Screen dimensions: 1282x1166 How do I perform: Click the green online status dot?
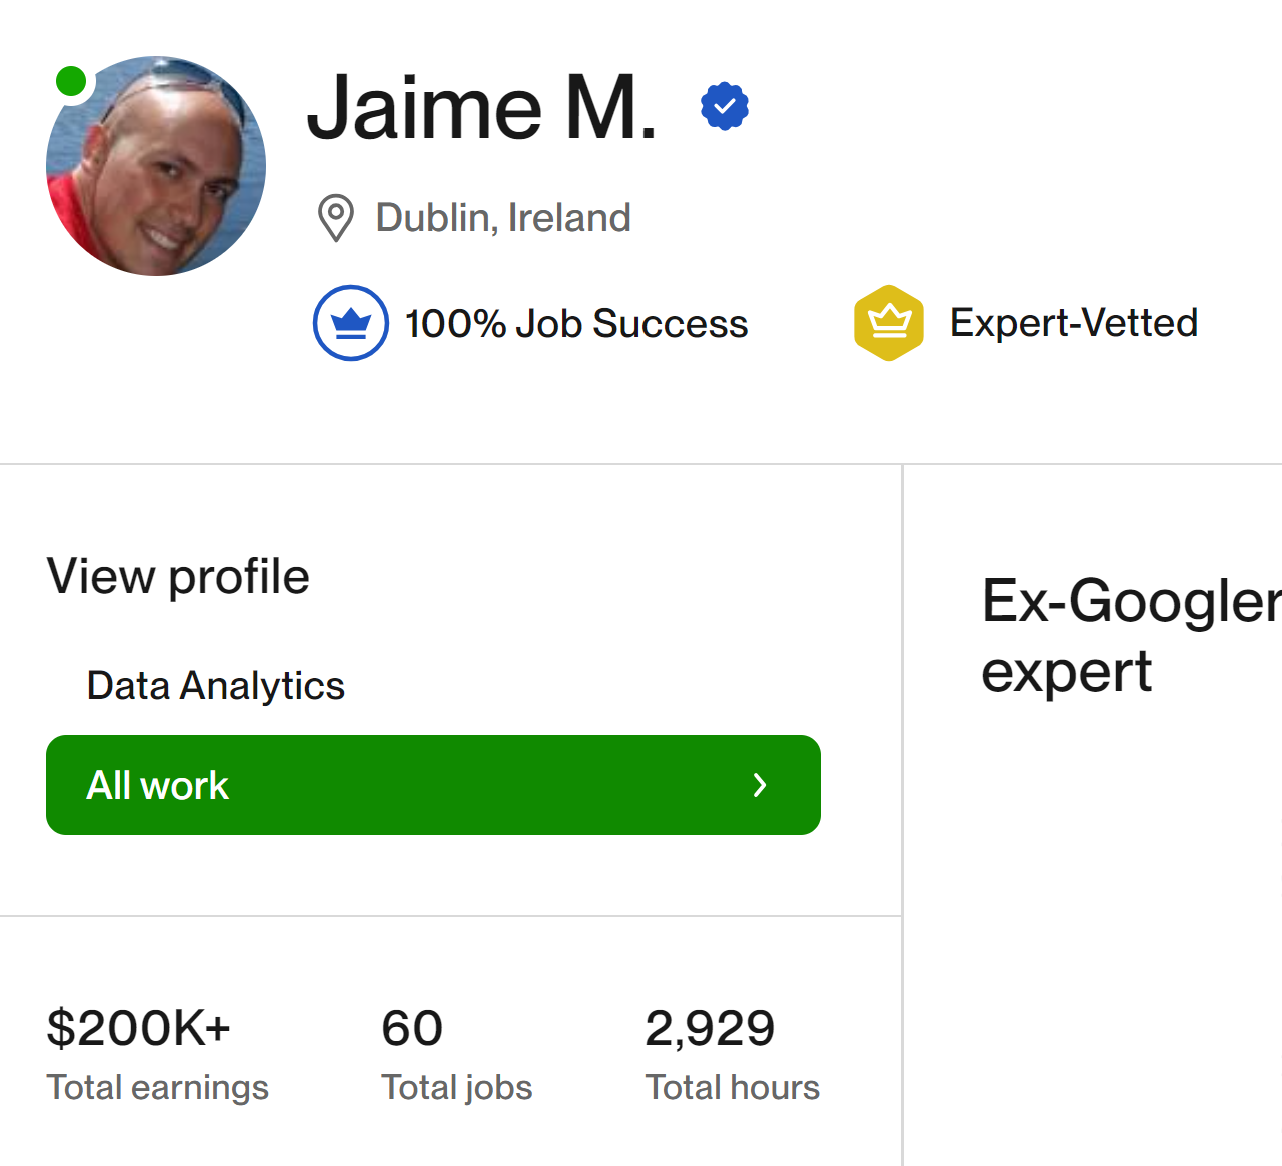point(71,81)
